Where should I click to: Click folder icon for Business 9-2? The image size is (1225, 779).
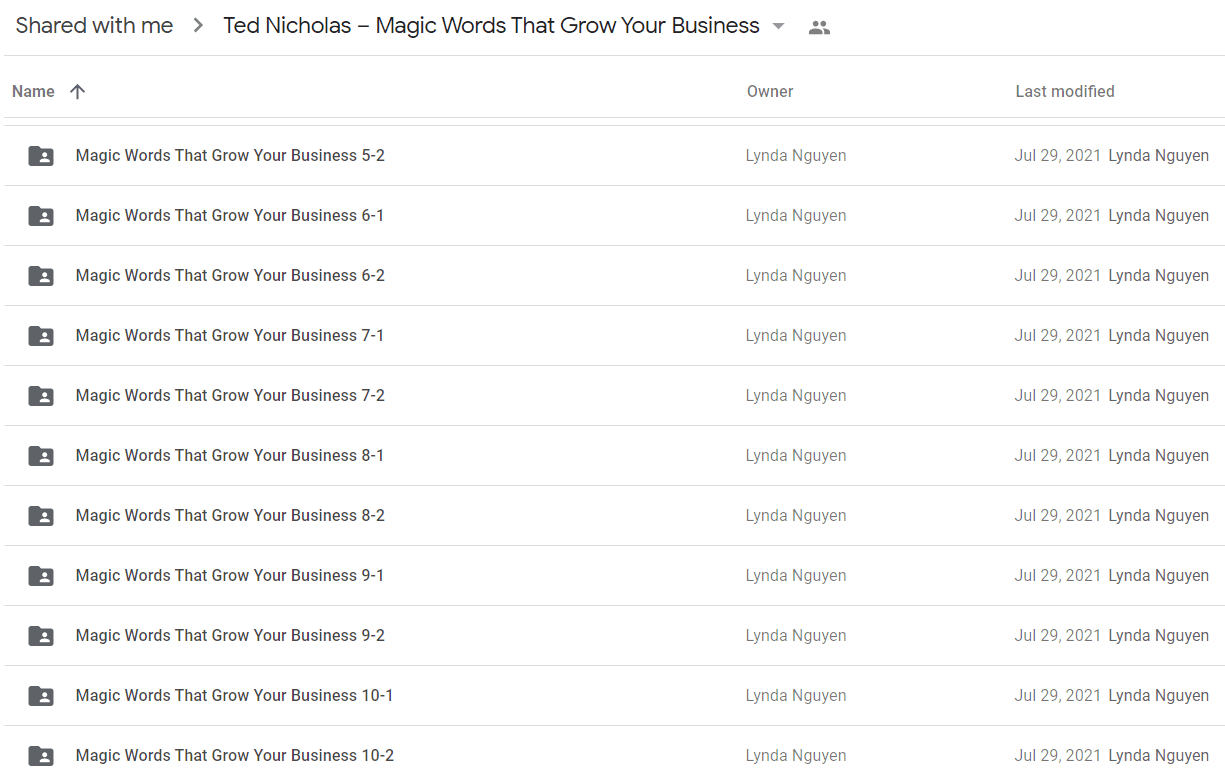(x=41, y=636)
